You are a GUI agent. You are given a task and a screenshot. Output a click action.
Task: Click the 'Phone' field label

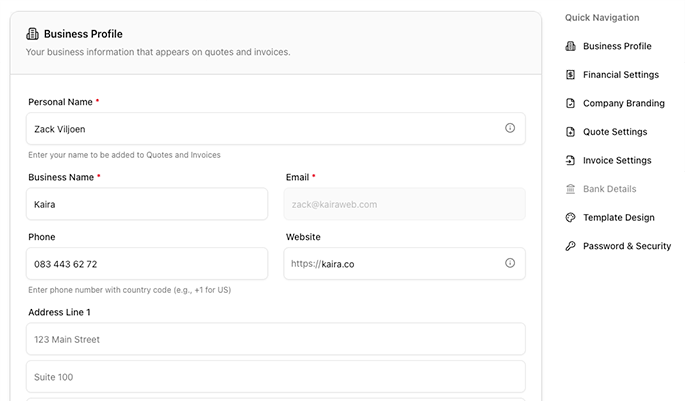[x=42, y=237]
